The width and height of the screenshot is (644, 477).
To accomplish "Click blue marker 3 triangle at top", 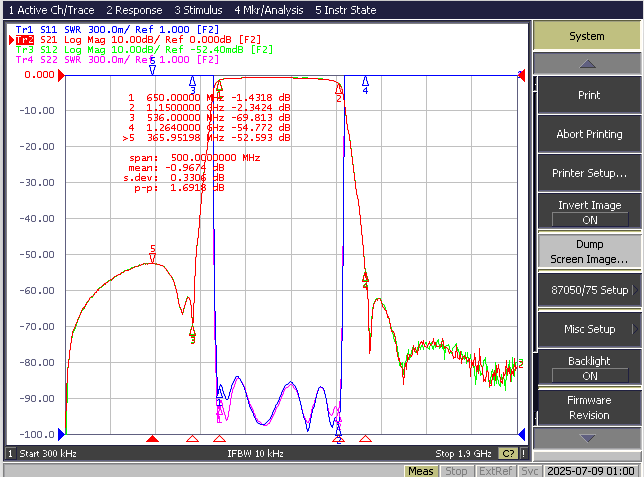I will click(x=192, y=81).
